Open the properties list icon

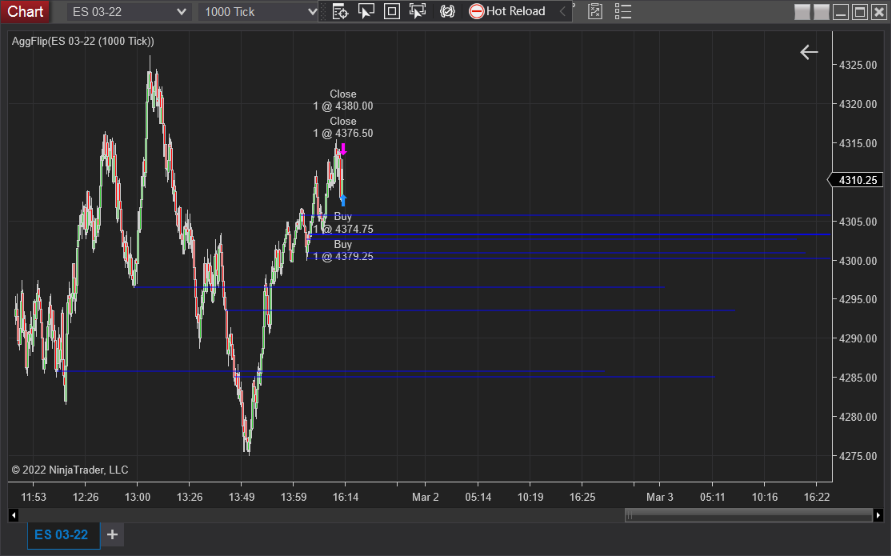(x=623, y=11)
